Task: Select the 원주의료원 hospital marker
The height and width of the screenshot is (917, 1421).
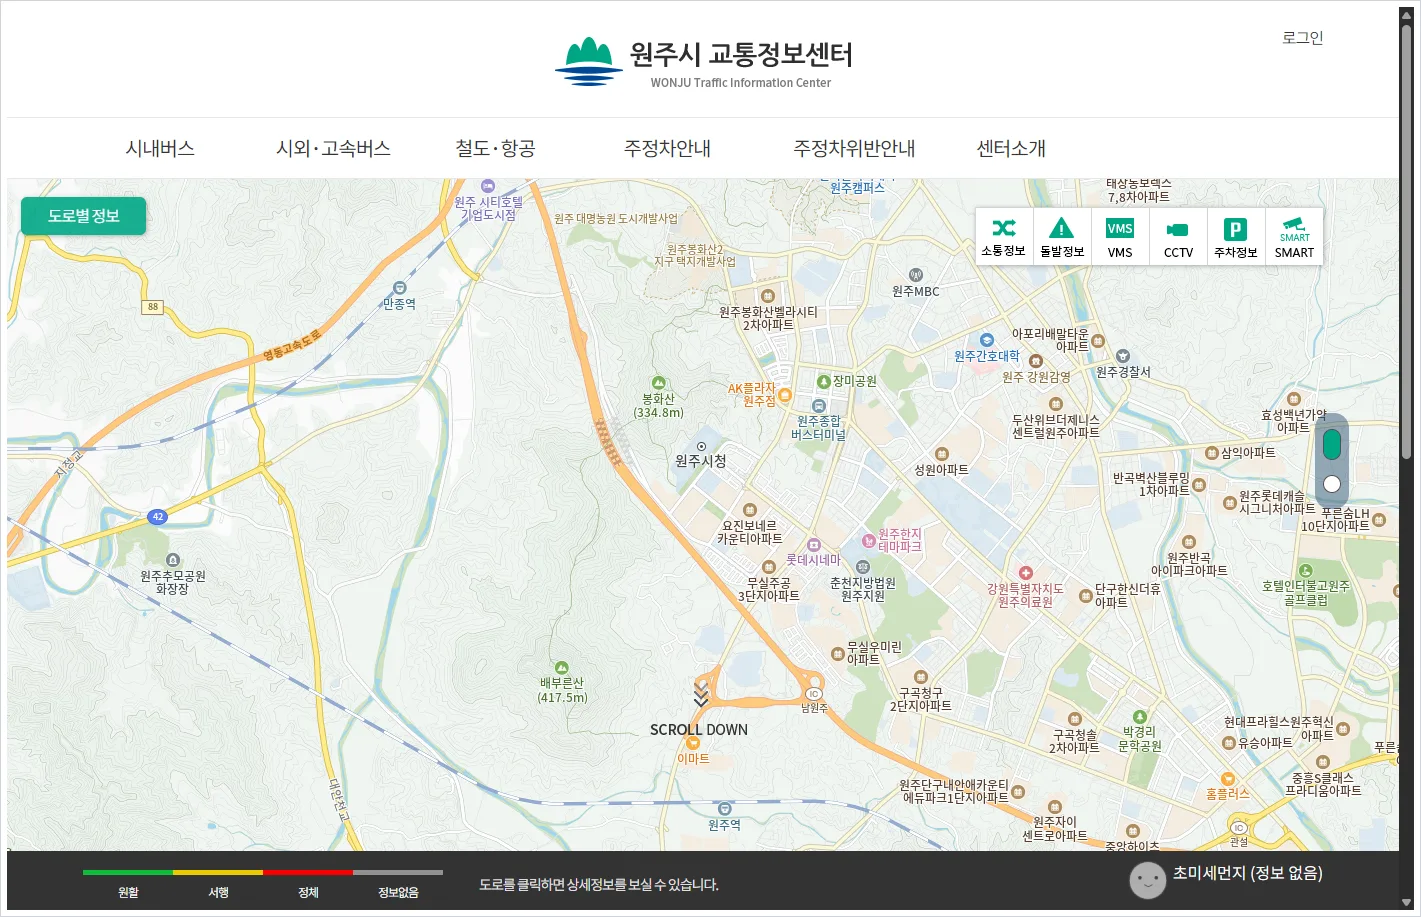Action: point(1025,573)
